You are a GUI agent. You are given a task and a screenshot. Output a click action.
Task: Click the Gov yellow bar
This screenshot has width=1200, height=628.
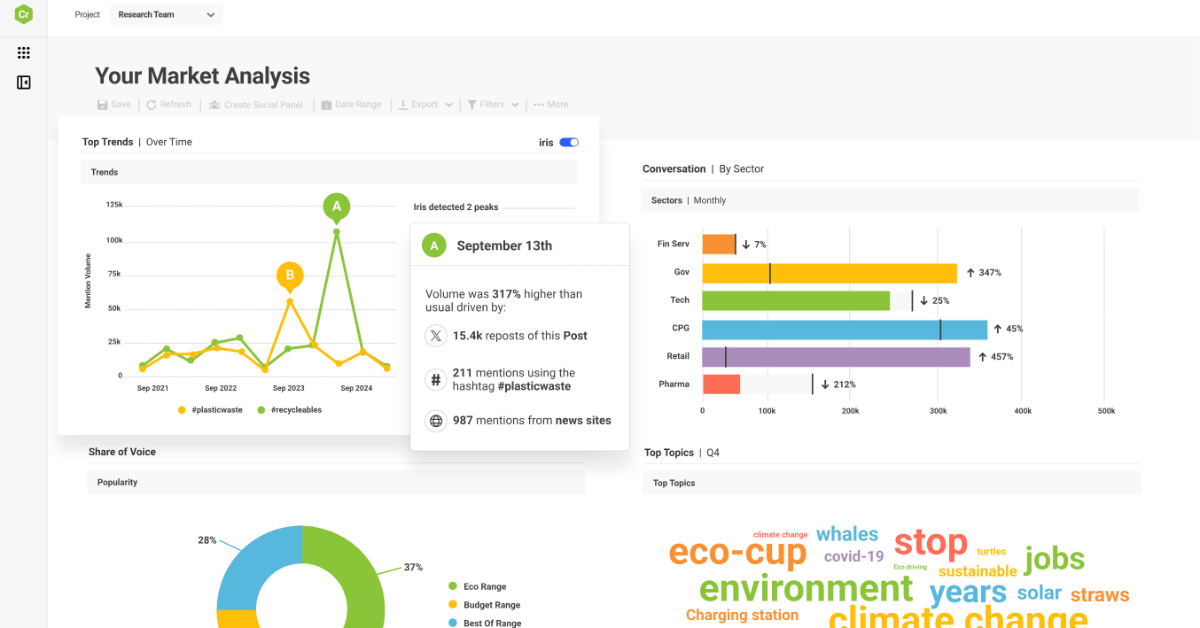829,272
